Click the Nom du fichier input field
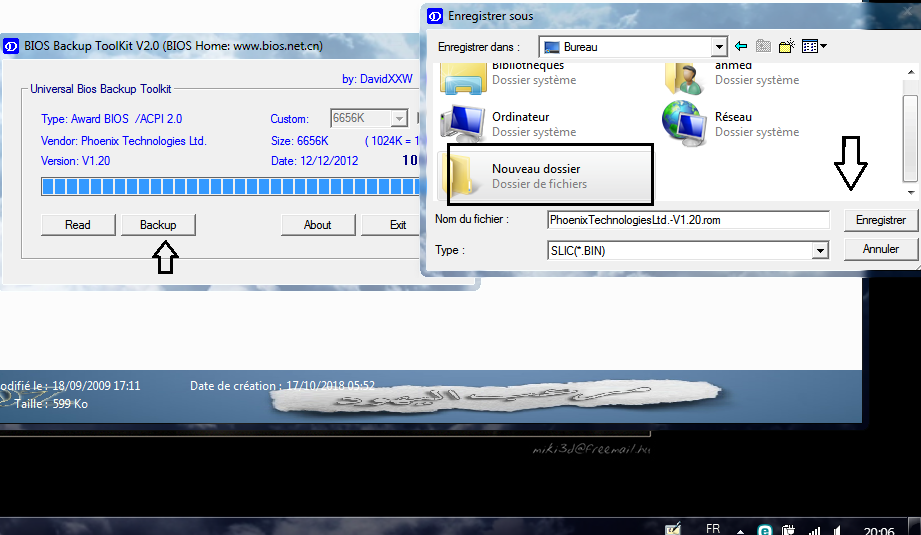The width and height of the screenshot is (921, 535). (x=688, y=220)
